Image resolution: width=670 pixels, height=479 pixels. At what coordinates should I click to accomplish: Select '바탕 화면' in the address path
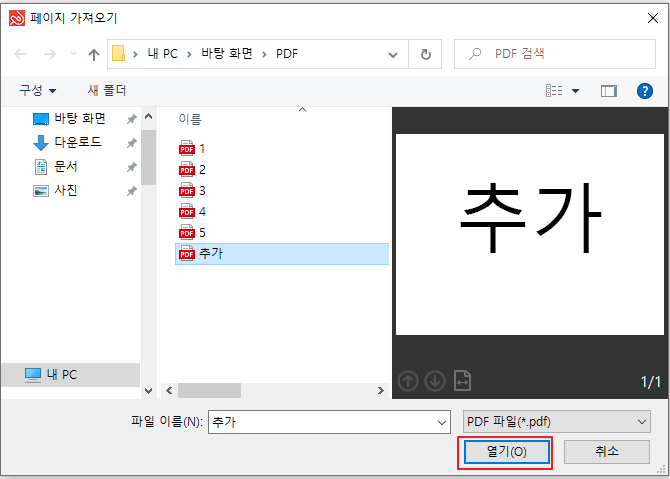tap(227, 54)
